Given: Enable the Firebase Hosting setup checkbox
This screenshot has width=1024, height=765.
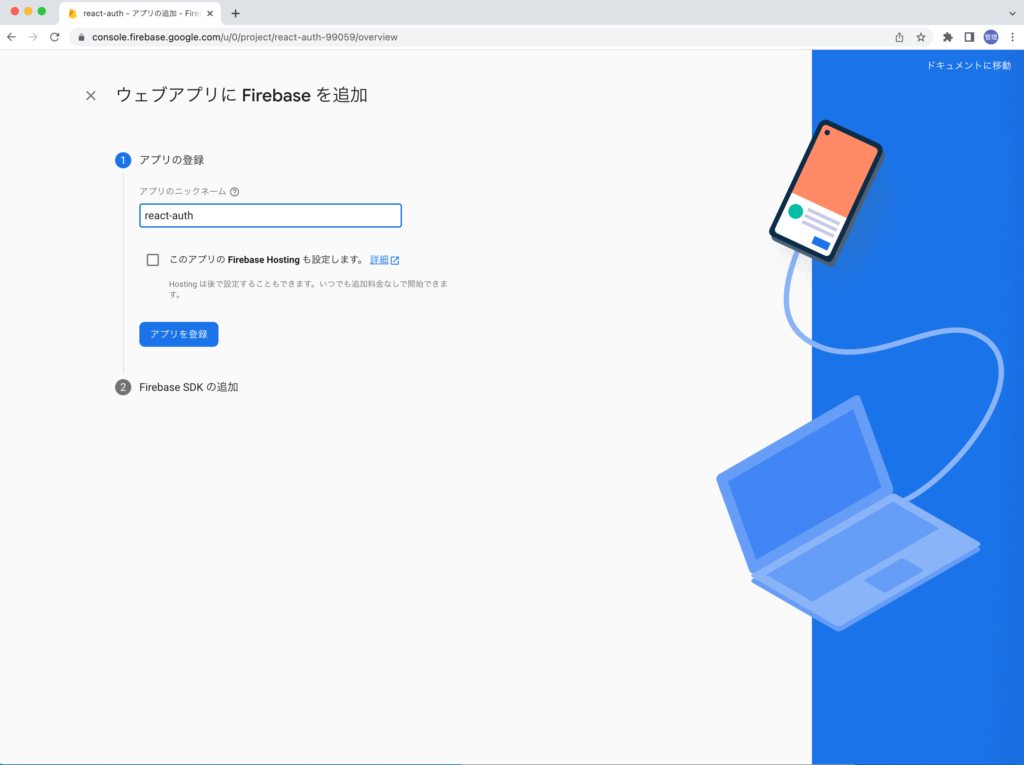Looking at the screenshot, I should tap(153, 260).
